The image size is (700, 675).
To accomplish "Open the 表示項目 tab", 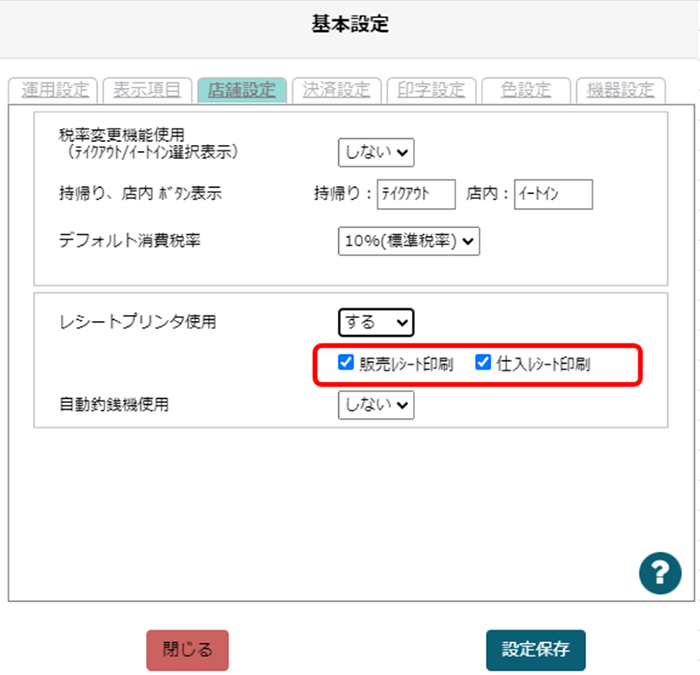I will tap(147, 89).
